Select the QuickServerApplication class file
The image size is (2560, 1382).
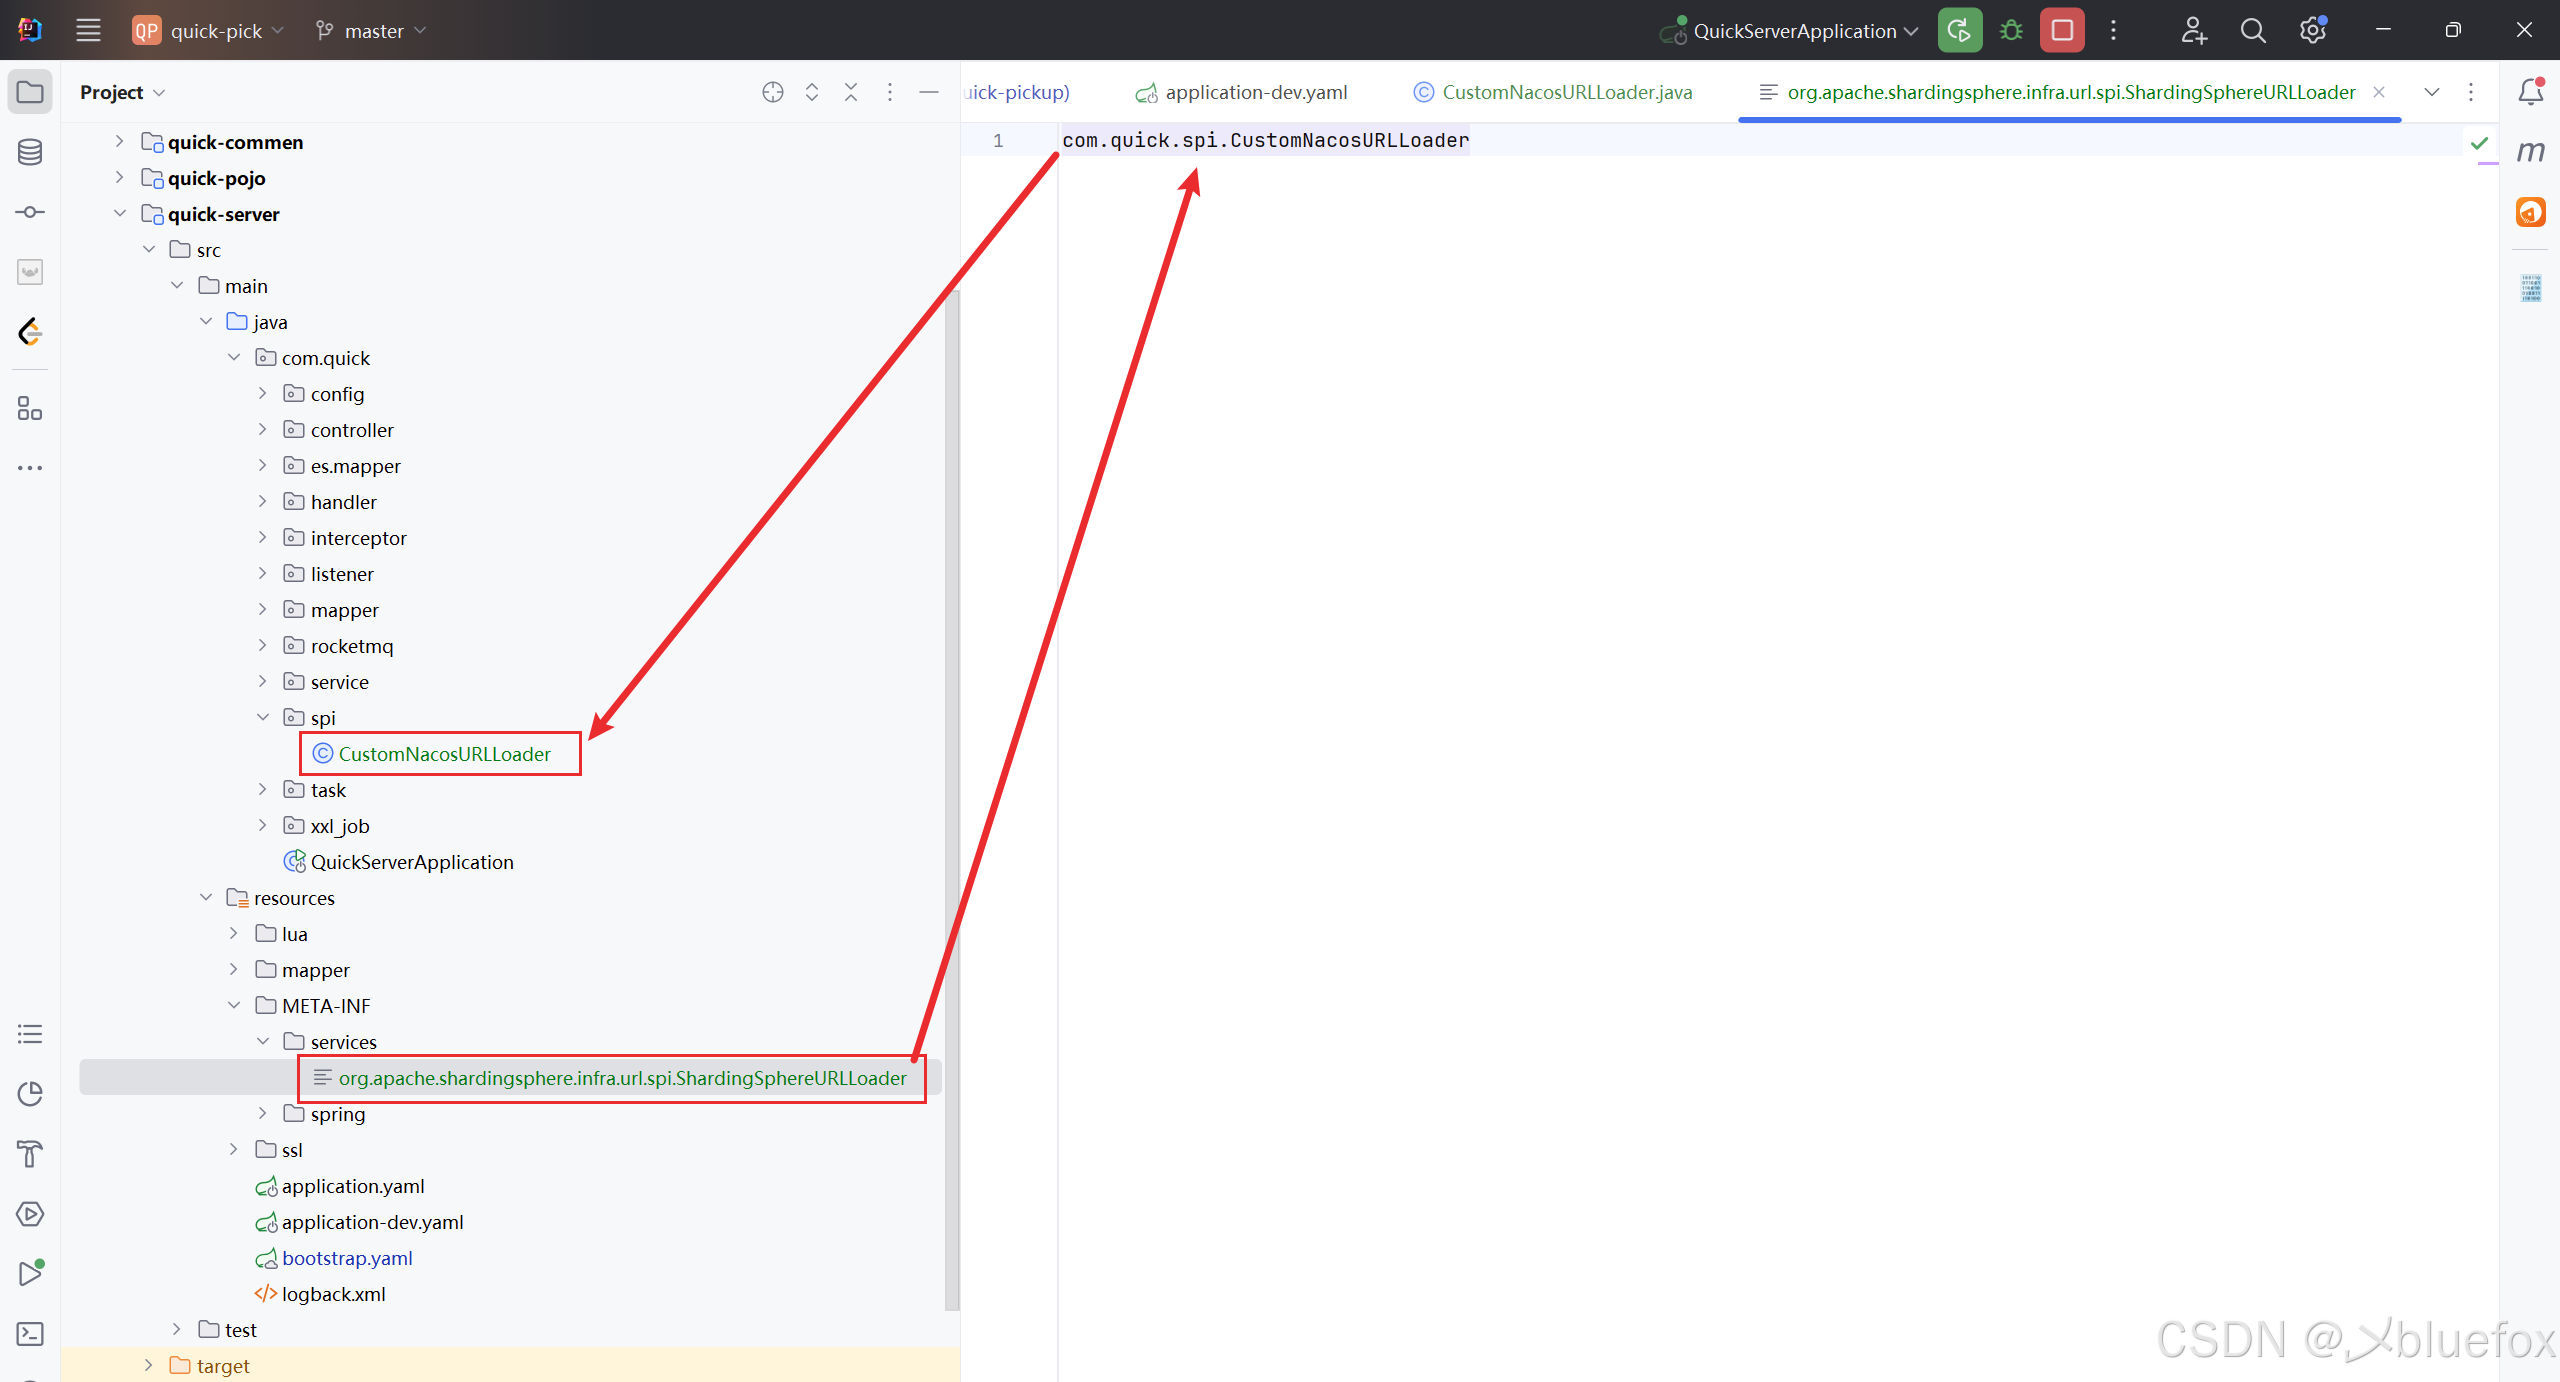[411, 862]
